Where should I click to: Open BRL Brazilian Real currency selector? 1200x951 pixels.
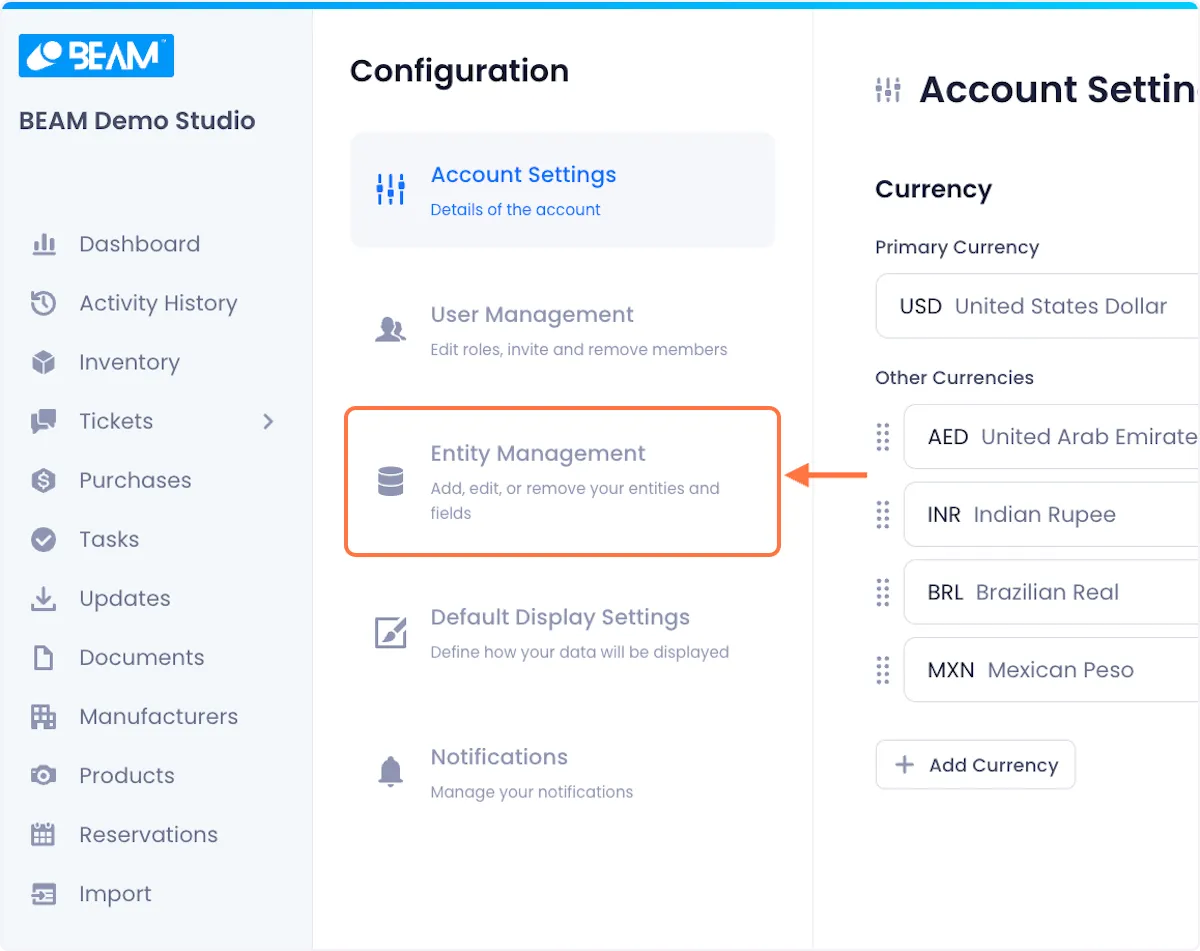[x=1051, y=592]
